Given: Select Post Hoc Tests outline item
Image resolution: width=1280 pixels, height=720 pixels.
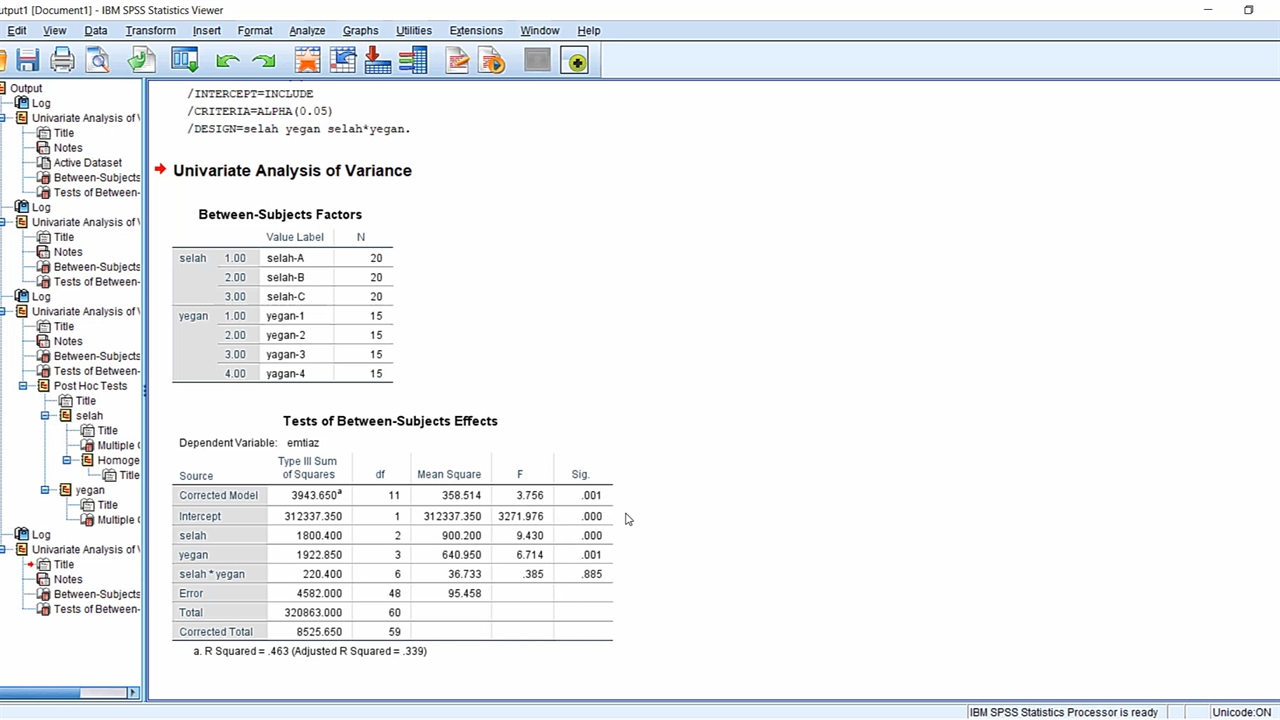Looking at the screenshot, I should coord(90,386).
